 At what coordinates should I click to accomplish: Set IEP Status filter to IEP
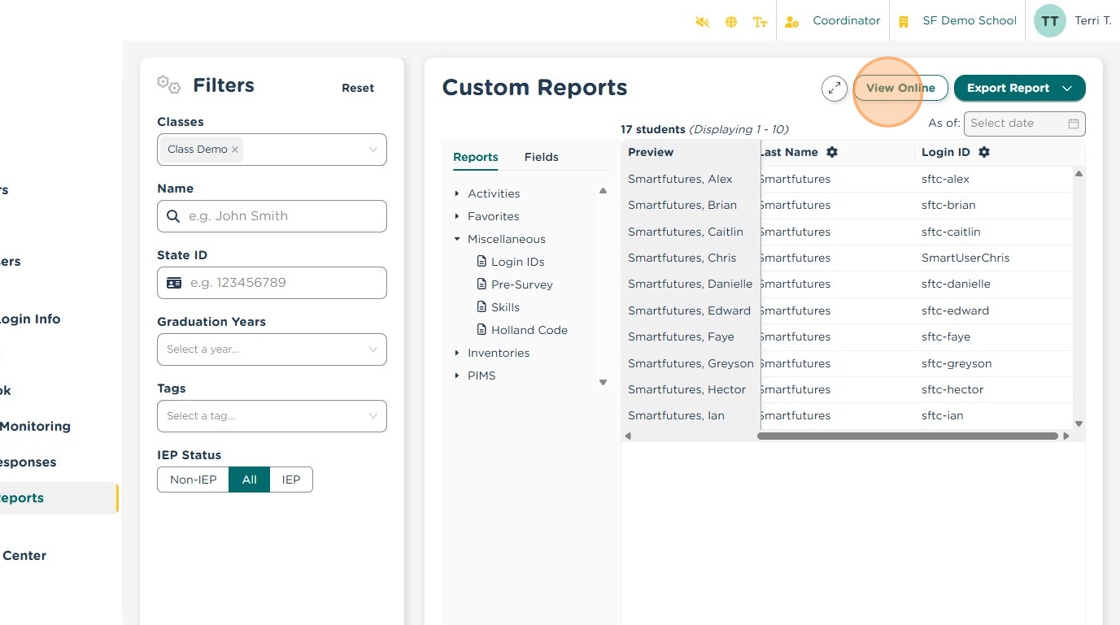[291, 480]
